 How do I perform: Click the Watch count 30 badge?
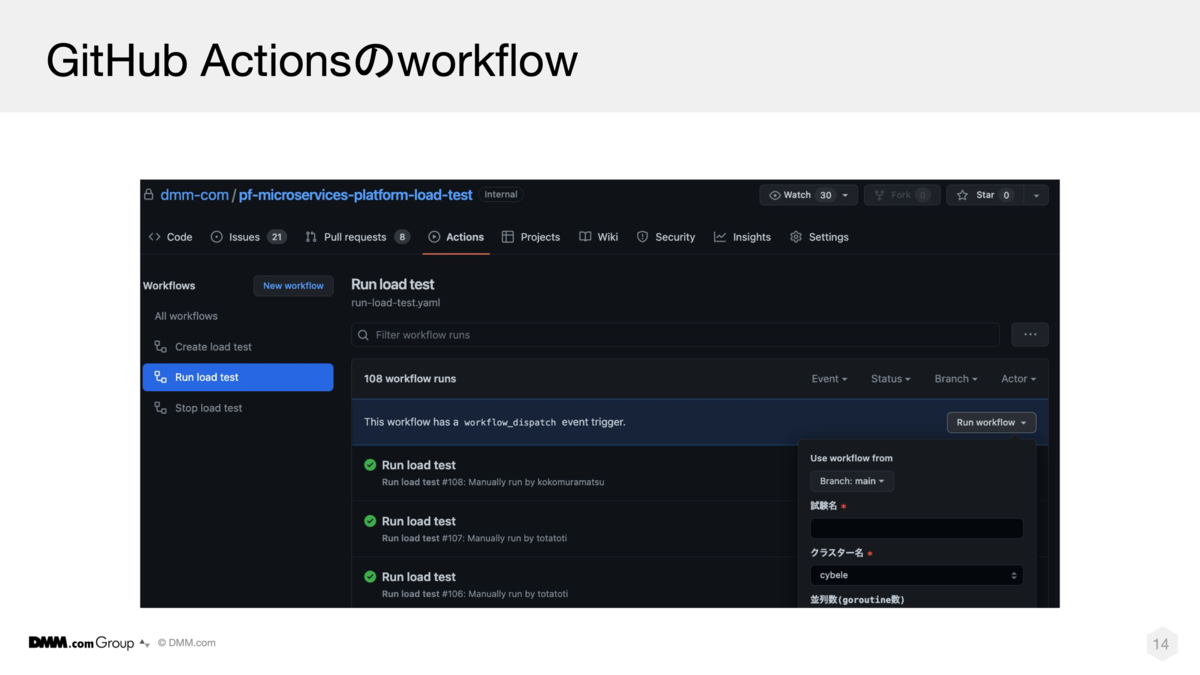[825, 195]
